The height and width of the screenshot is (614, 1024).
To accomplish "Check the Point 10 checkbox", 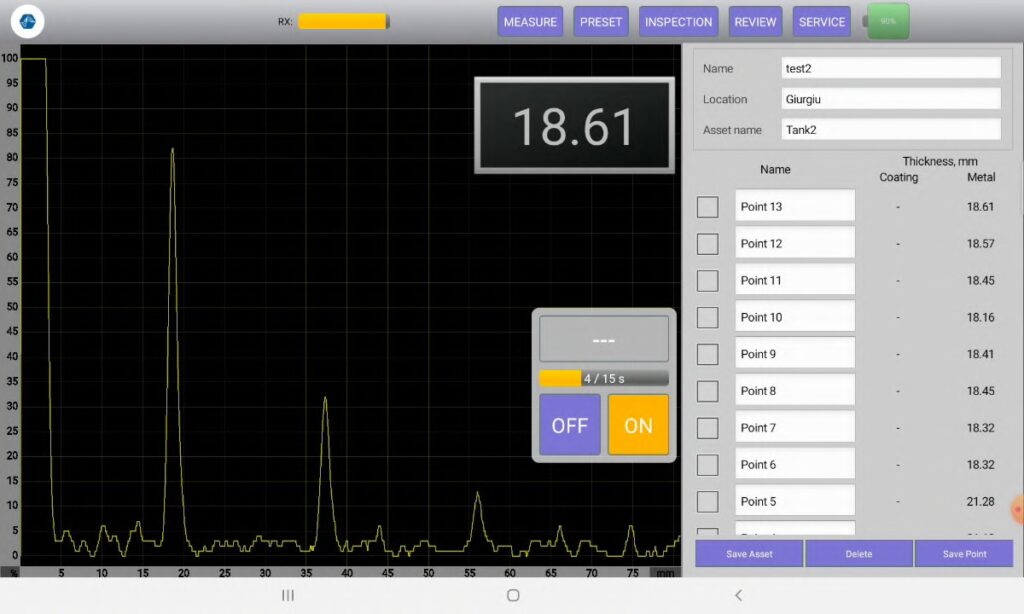I will point(707,317).
